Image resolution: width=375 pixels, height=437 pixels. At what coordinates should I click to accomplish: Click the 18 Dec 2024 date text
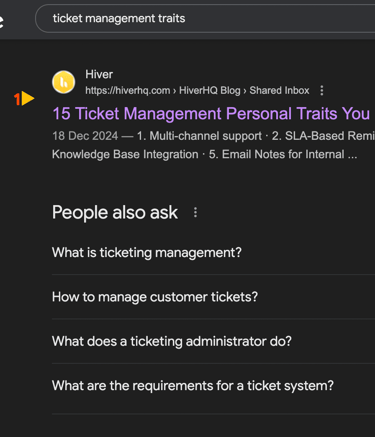point(85,136)
